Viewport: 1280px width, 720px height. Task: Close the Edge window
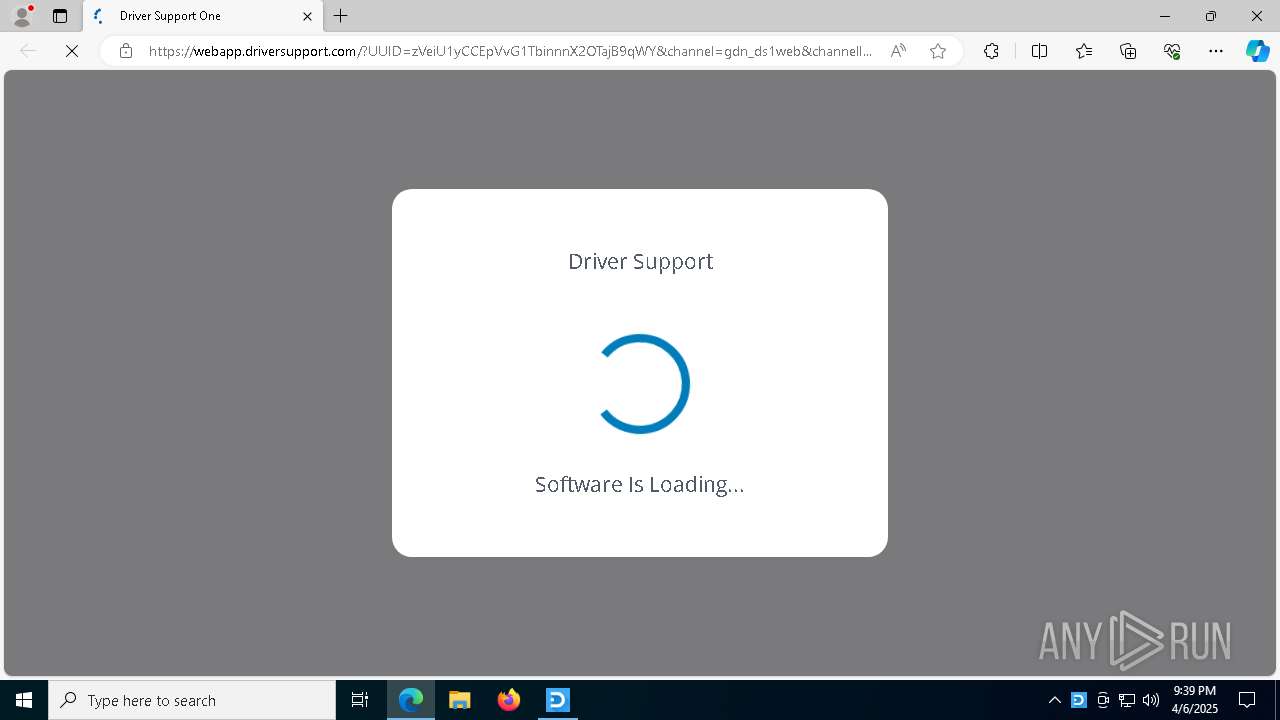pos(1257,16)
